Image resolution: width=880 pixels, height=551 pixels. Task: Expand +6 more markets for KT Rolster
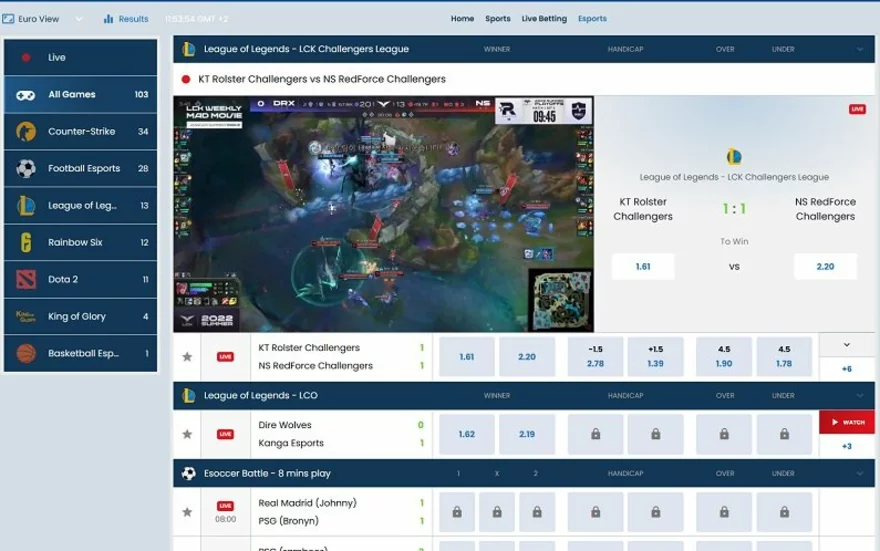click(x=846, y=369)
